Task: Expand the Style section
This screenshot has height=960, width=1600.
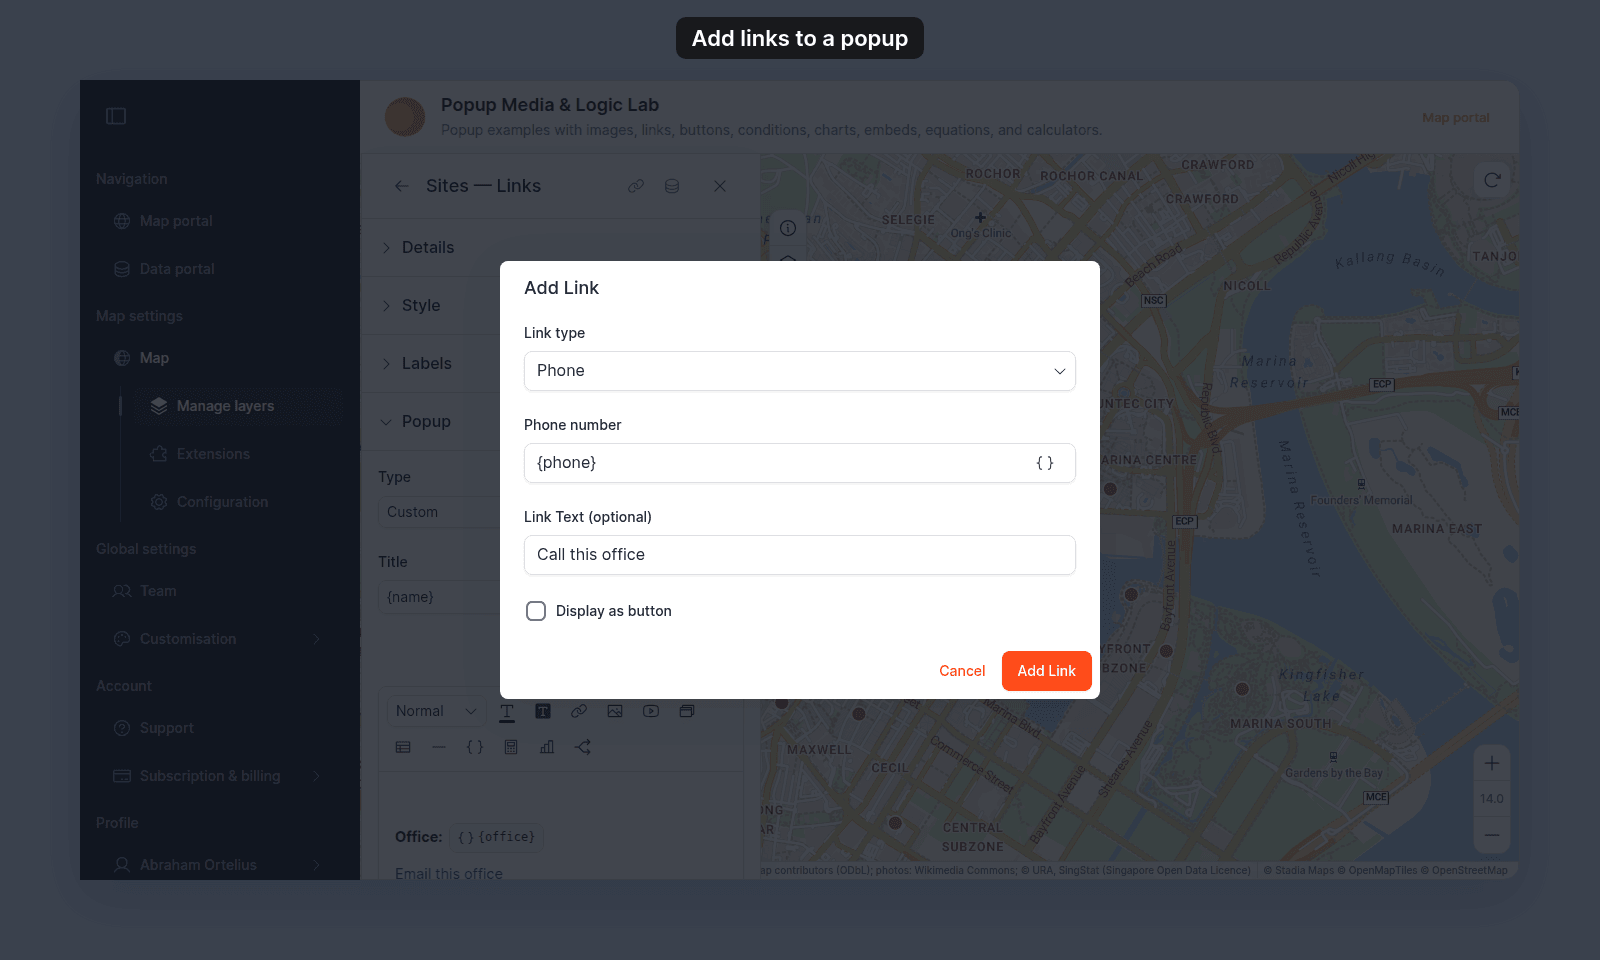Action: click(x=421, y=305)
